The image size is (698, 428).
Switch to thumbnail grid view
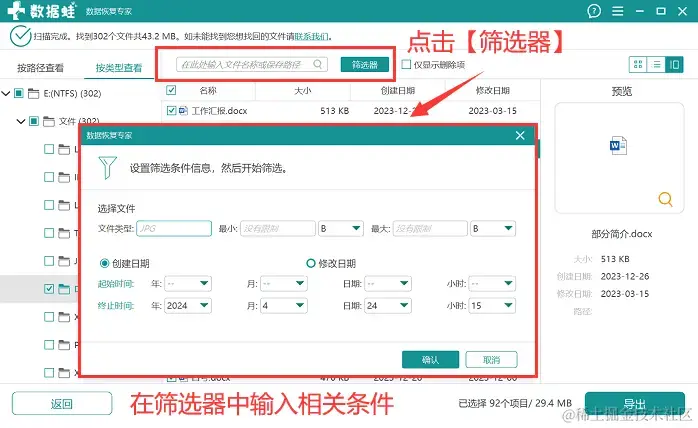pyautogui.click(x=638, y=65)
